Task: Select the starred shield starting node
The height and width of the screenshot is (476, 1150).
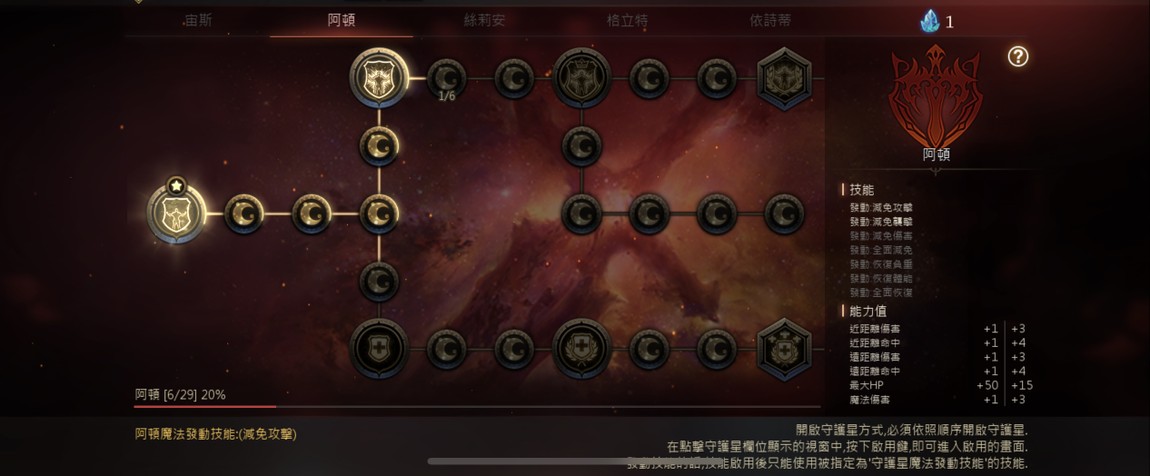Action: tap(177, 213)
